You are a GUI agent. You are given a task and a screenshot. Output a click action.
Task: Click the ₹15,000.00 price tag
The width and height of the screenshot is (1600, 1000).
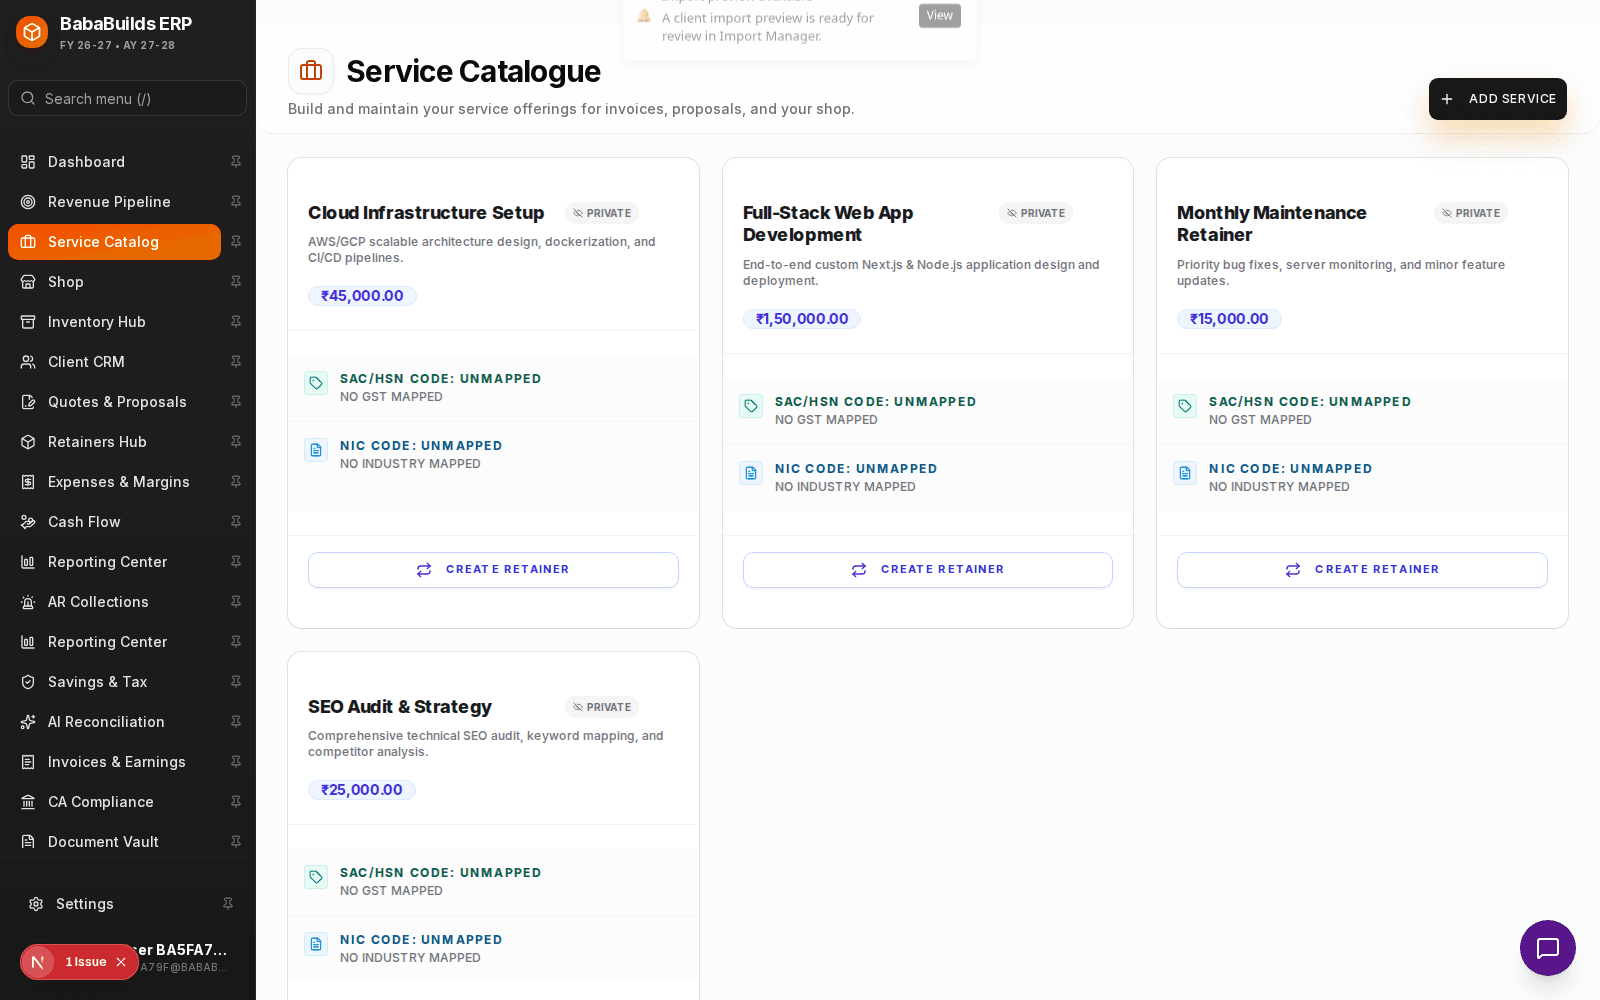point(1229,319)
